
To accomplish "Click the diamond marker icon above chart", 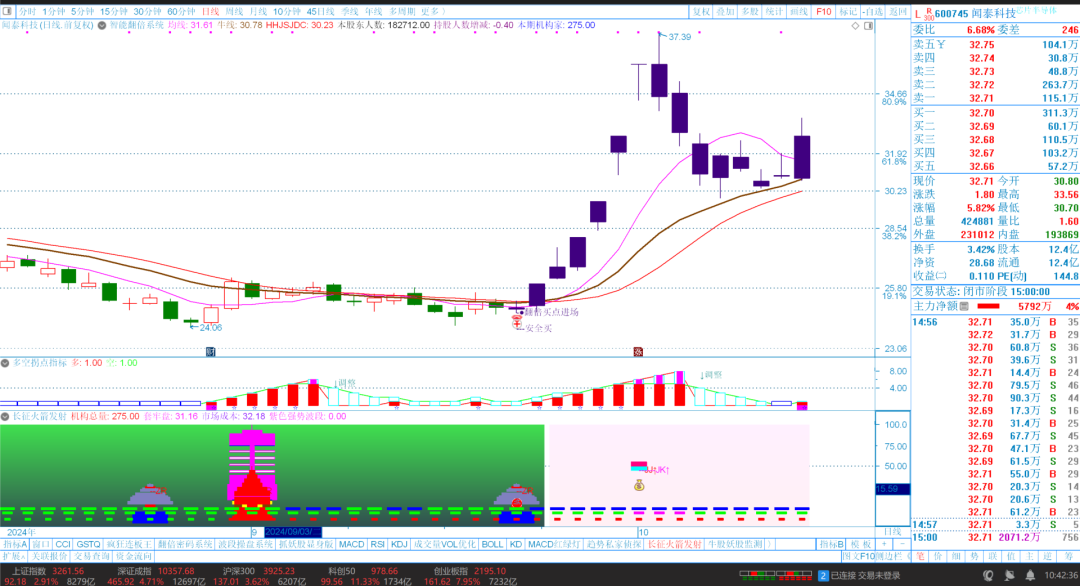I will pos(855,25).
